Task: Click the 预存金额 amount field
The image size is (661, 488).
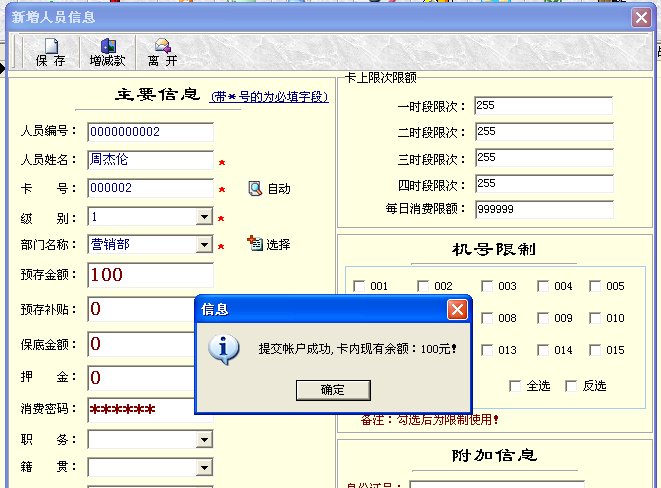Action: click(x=150, y=275)
